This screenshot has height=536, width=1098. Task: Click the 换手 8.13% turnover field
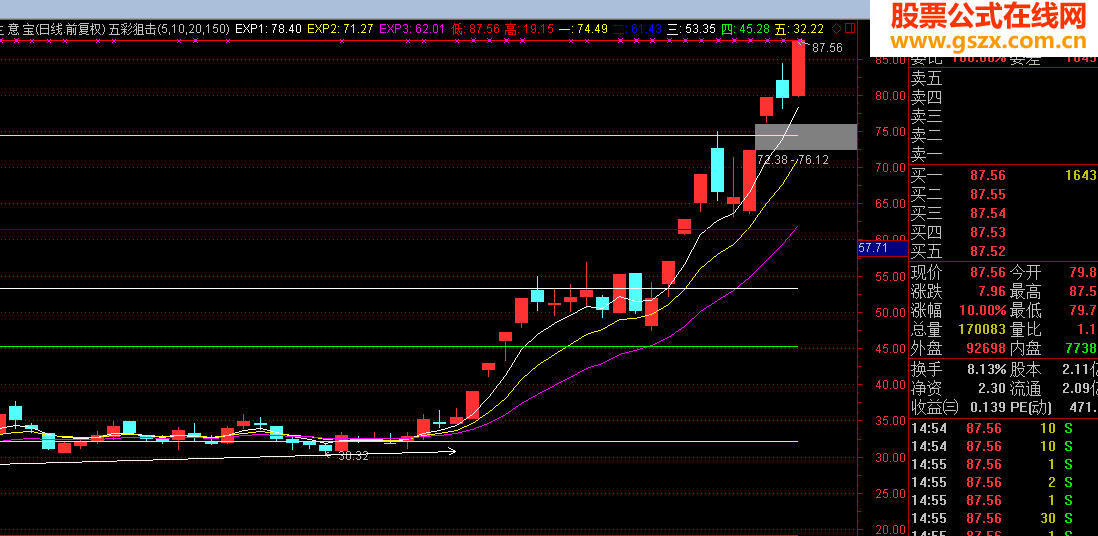click(x=958, y=369)
